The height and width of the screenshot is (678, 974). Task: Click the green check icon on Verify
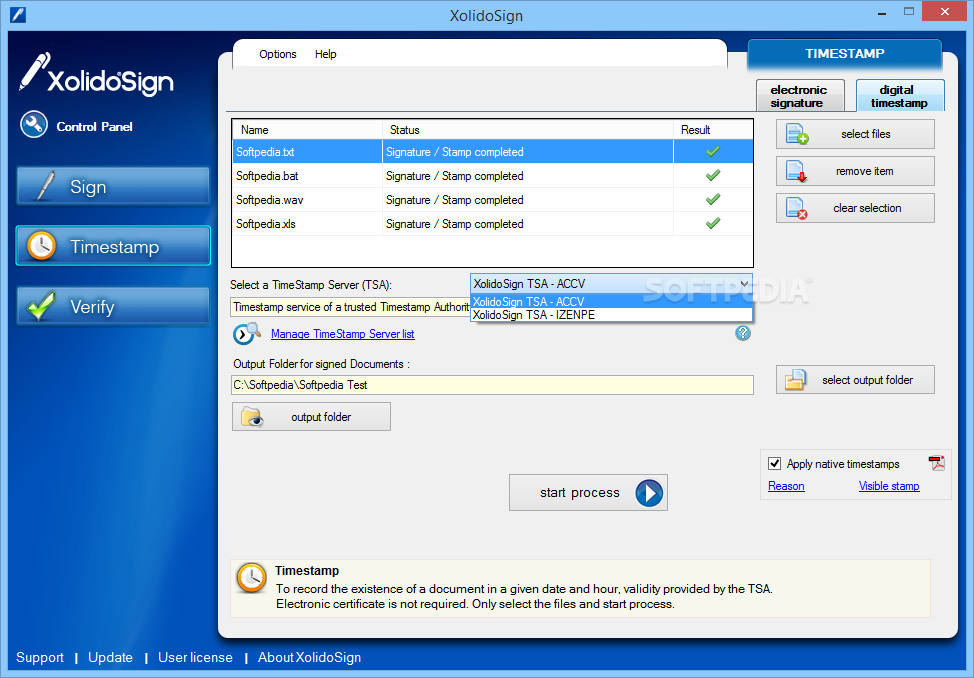pyautogui.click(x=41, y=306)
